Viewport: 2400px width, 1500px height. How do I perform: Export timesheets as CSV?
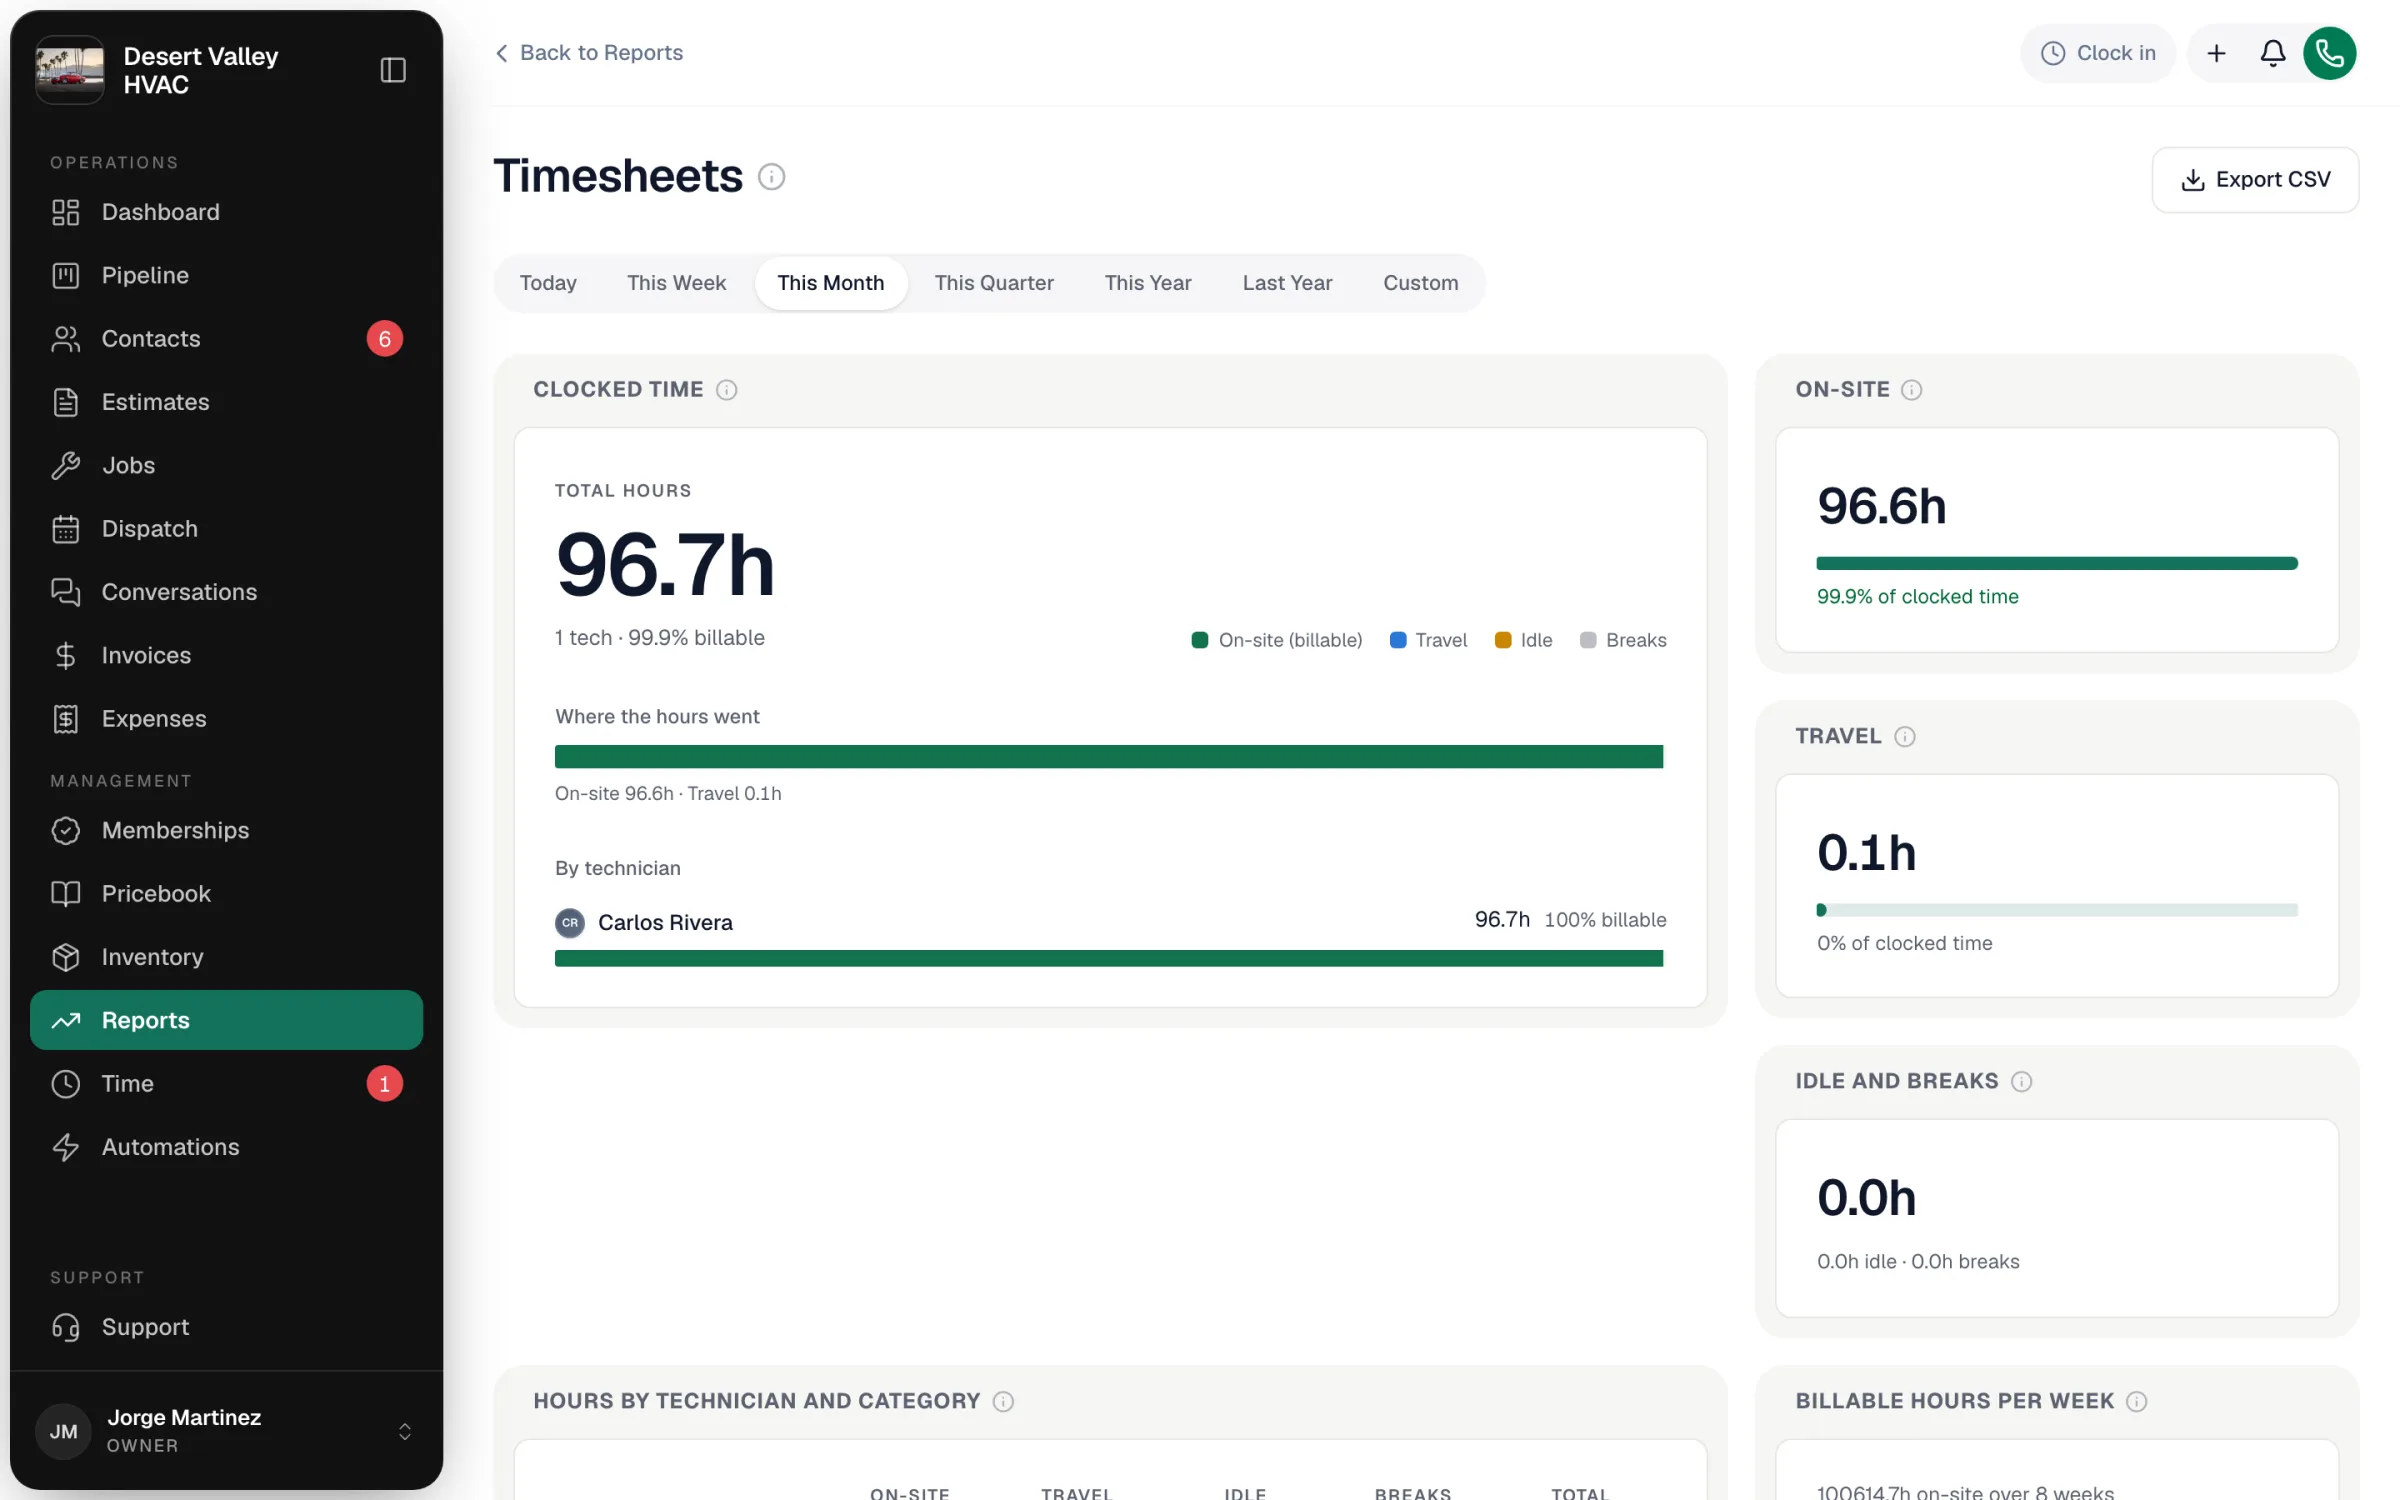(x=2255, y=180)
